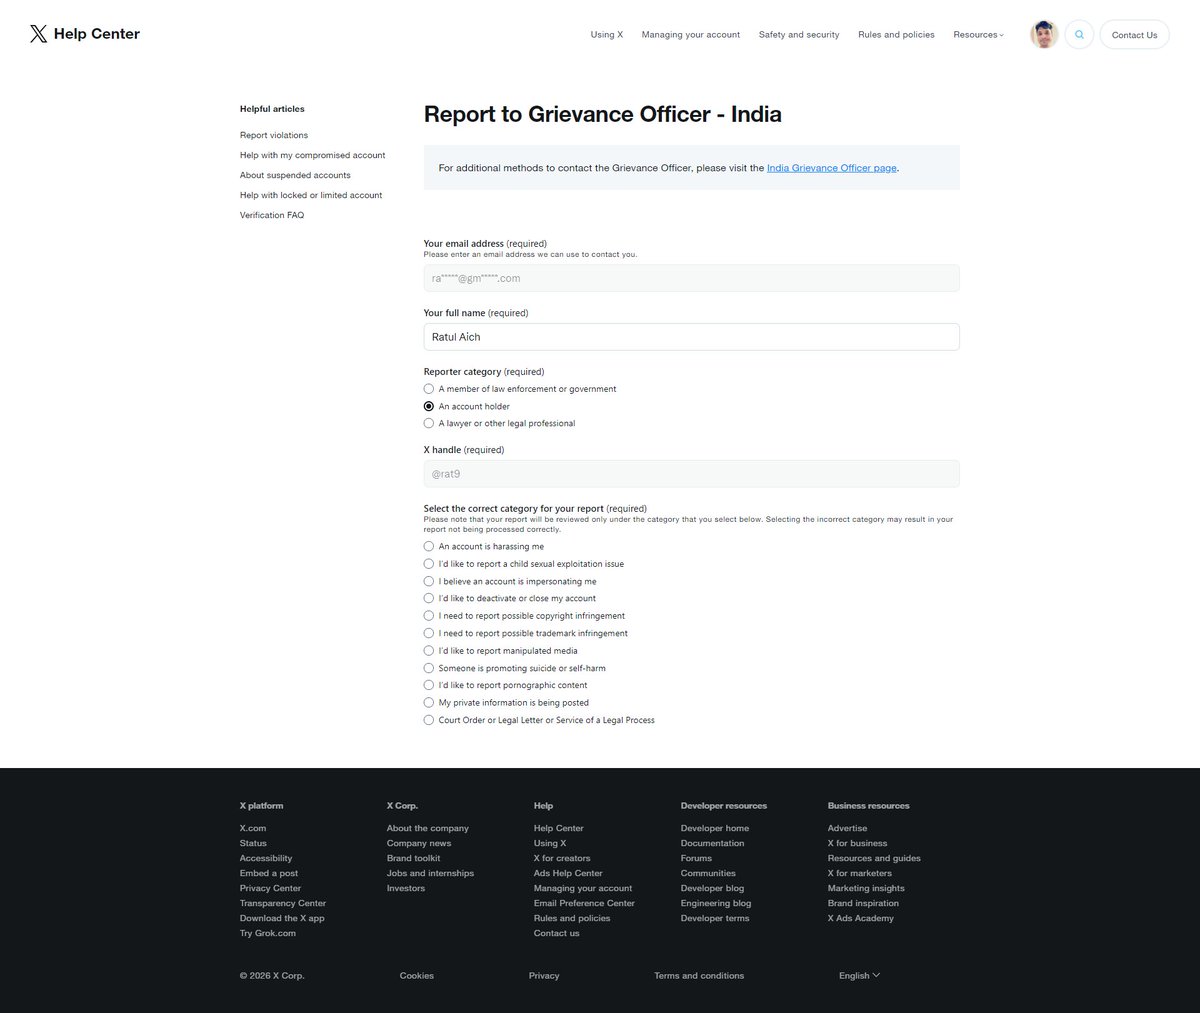Open Developer home footer link
The image size is (1200, 1013).
(715, 828)
